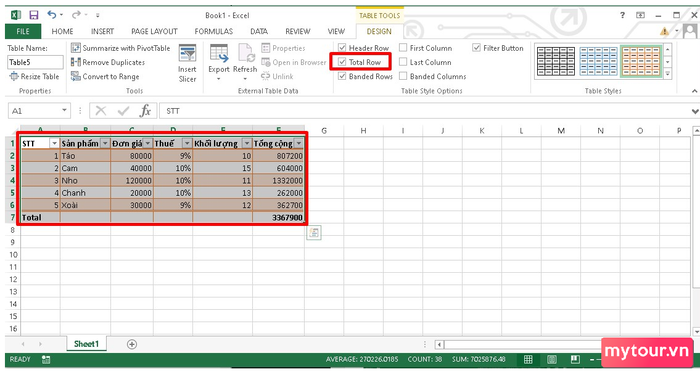Image resolution: width=700 pixels, height=376 pixels.
Task: Click the Quick Analysis icon below table
Action: click(314, 232)
